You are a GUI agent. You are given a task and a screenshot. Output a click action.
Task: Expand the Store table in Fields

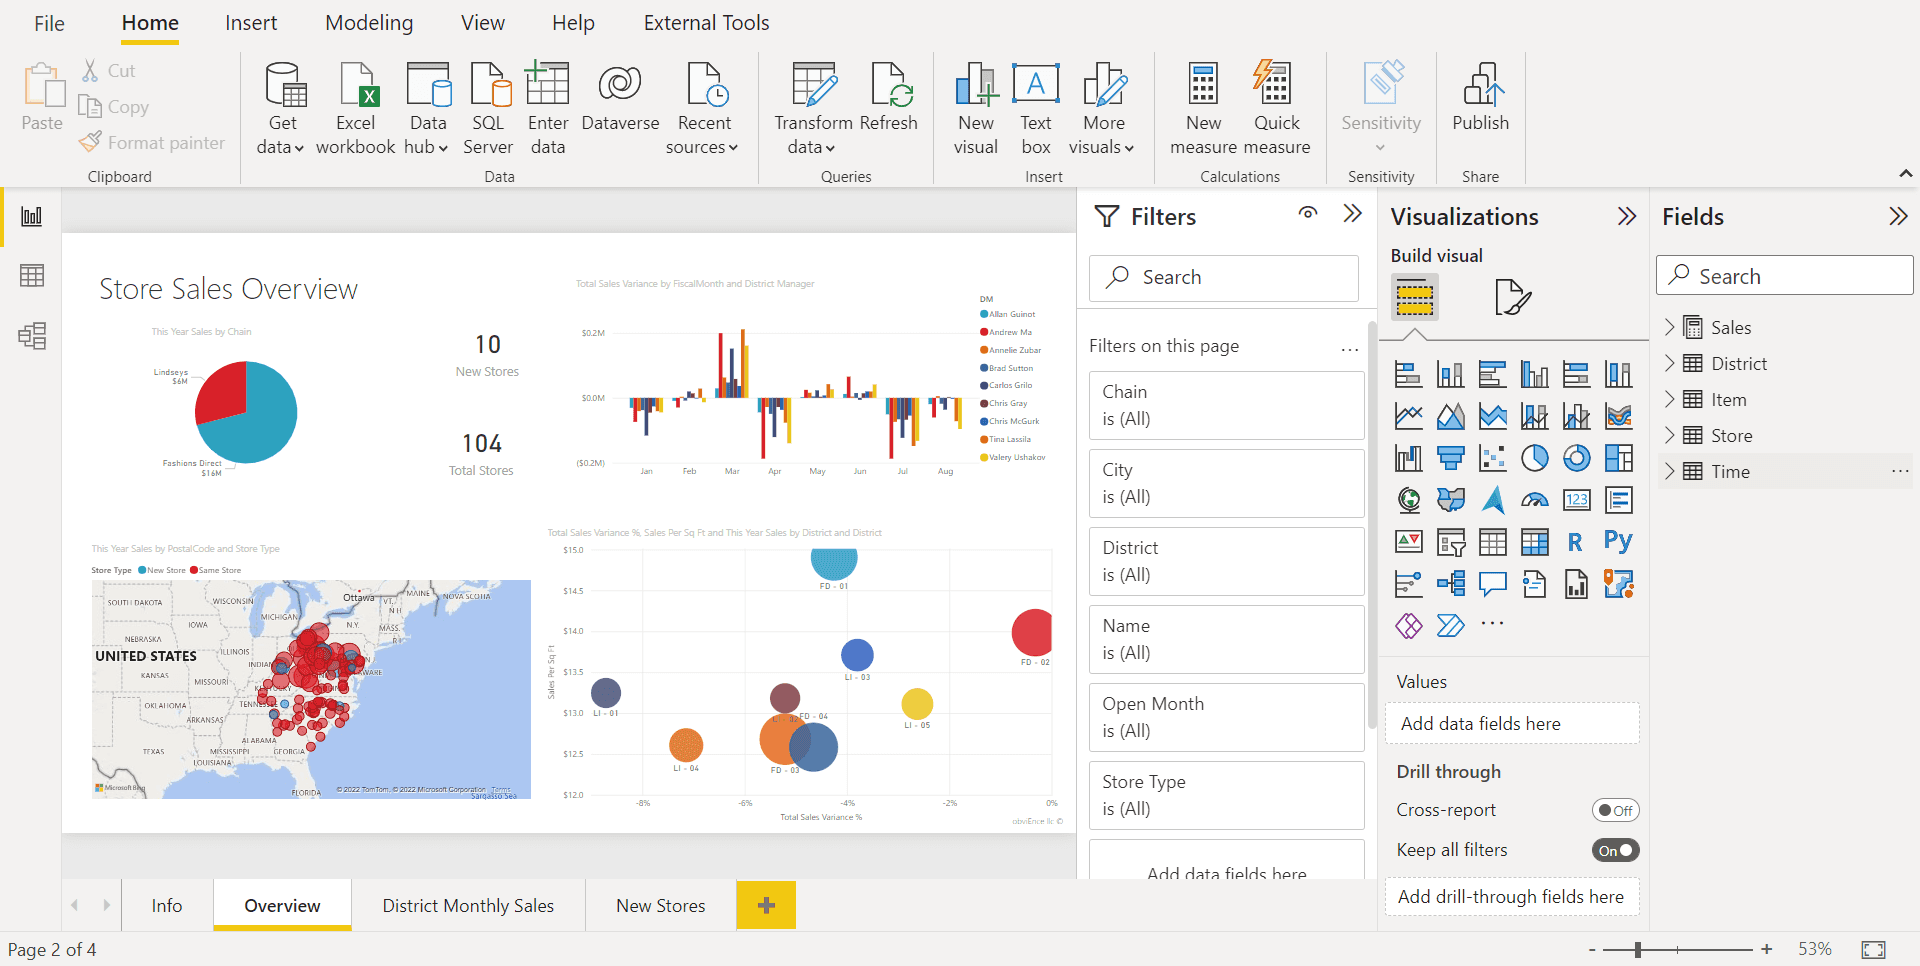point(1669,435)
